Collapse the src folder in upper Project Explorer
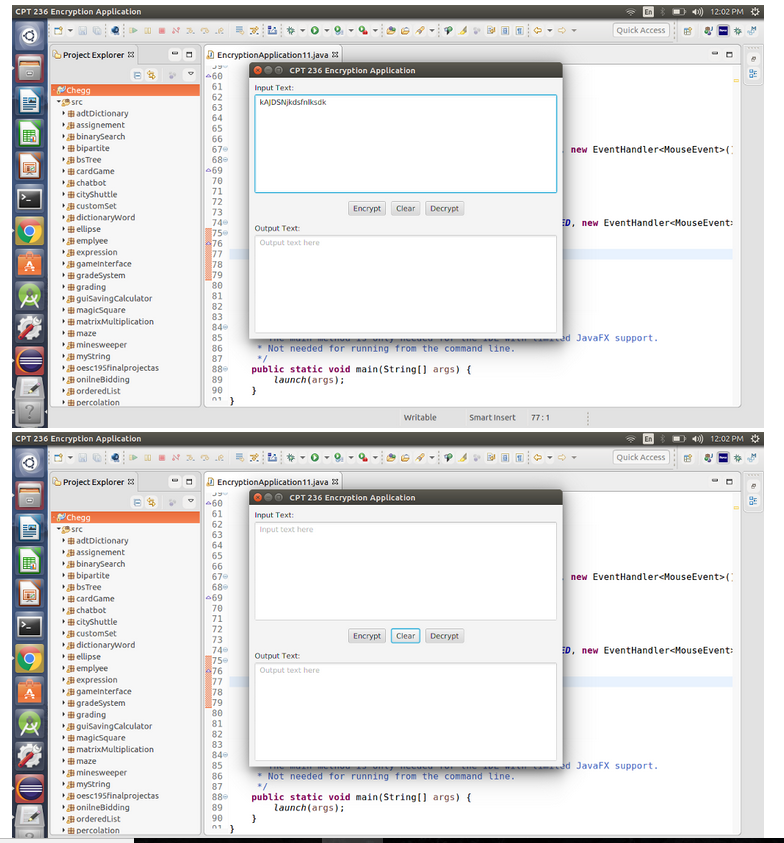Viewport: 784px width, 843px height. coord(59,102)
